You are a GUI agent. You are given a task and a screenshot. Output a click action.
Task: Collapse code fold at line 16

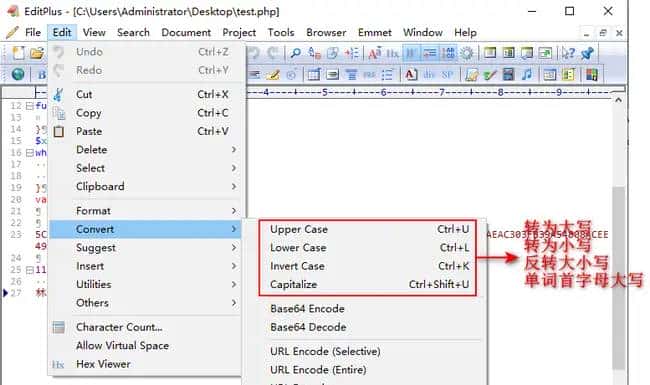(x=29, y=153)
